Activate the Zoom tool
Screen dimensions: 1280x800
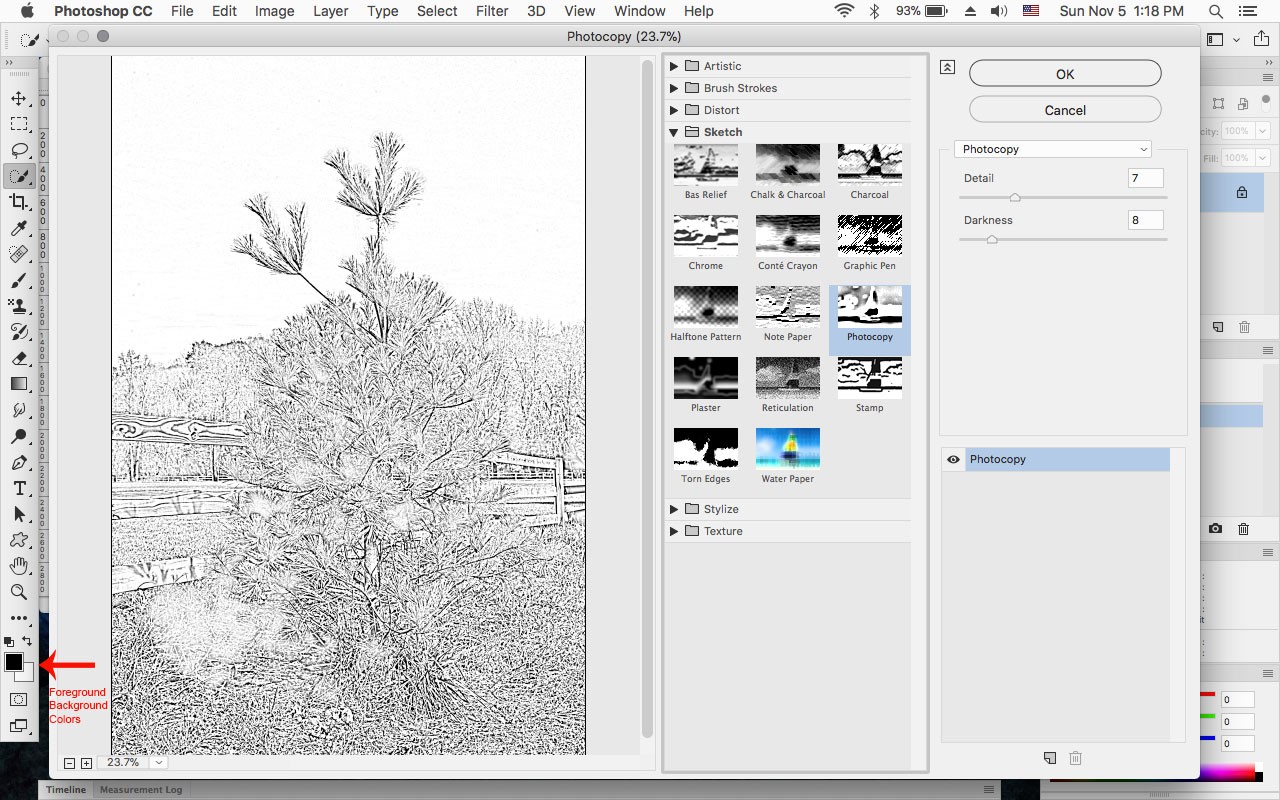point(18,592)
